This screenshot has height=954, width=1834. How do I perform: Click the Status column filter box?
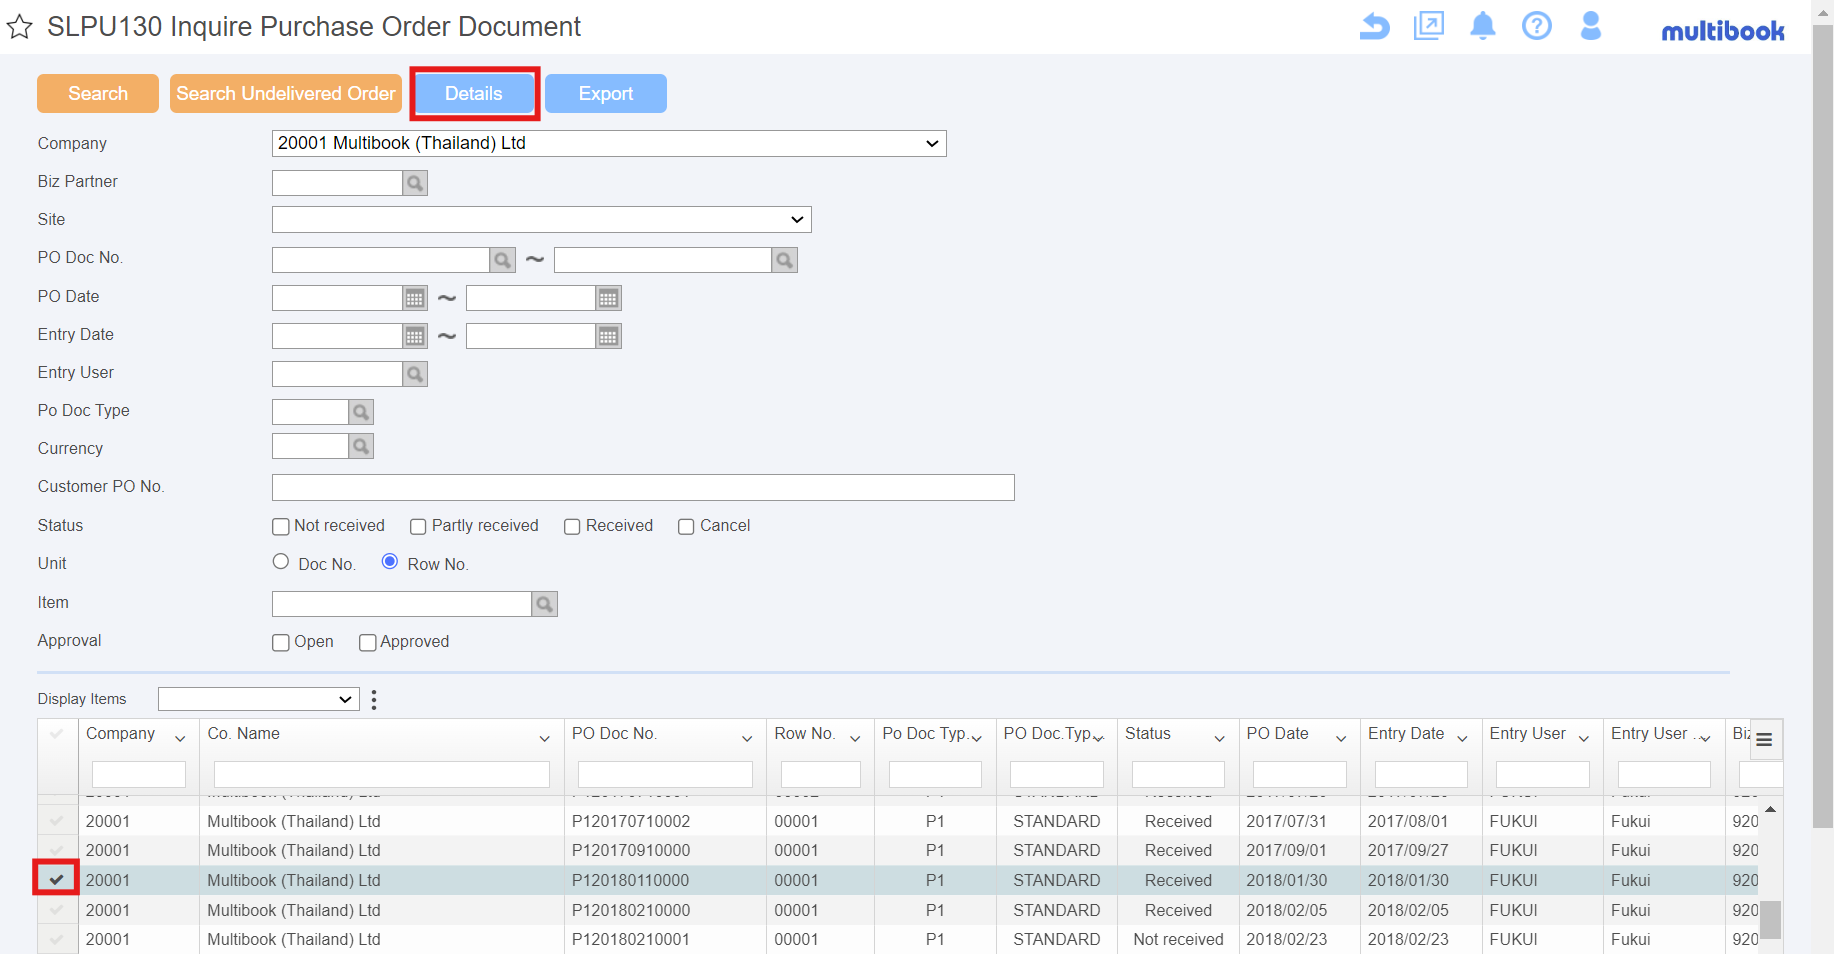(1178, 775)
